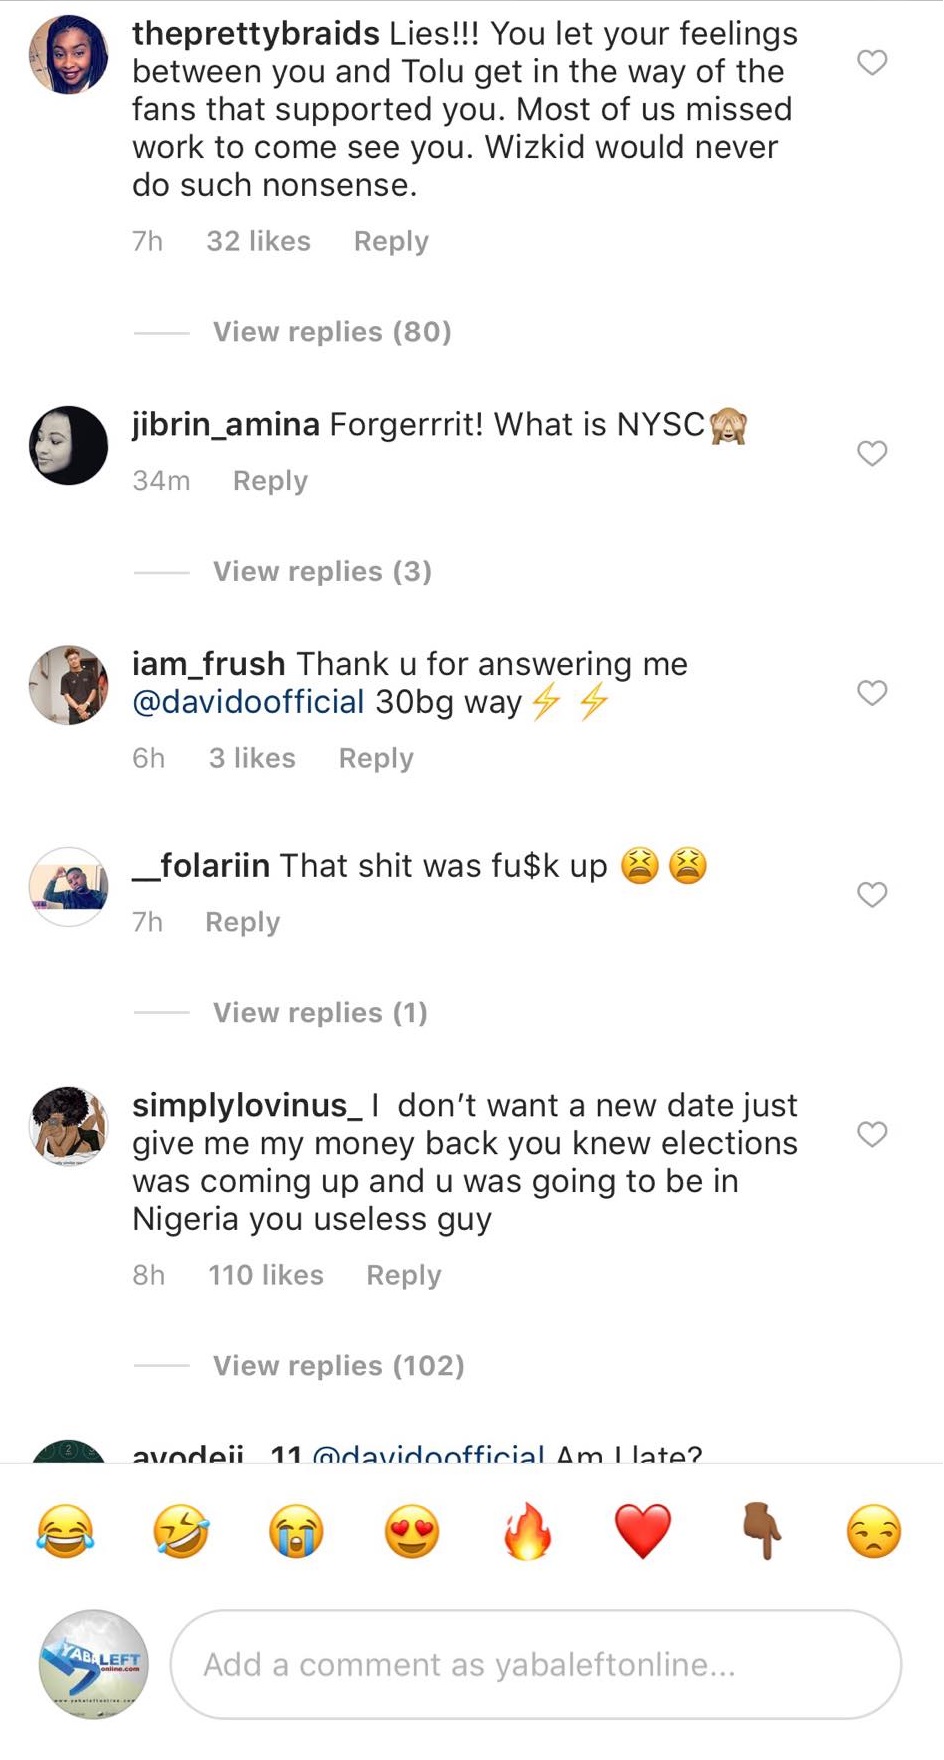Open _folariin's profile picture
The height and width of the screenshot is (1760, 944).
[68, 886]
